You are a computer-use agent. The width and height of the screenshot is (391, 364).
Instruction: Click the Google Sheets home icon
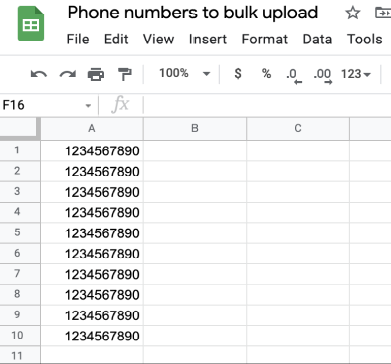tap(31, 24)
